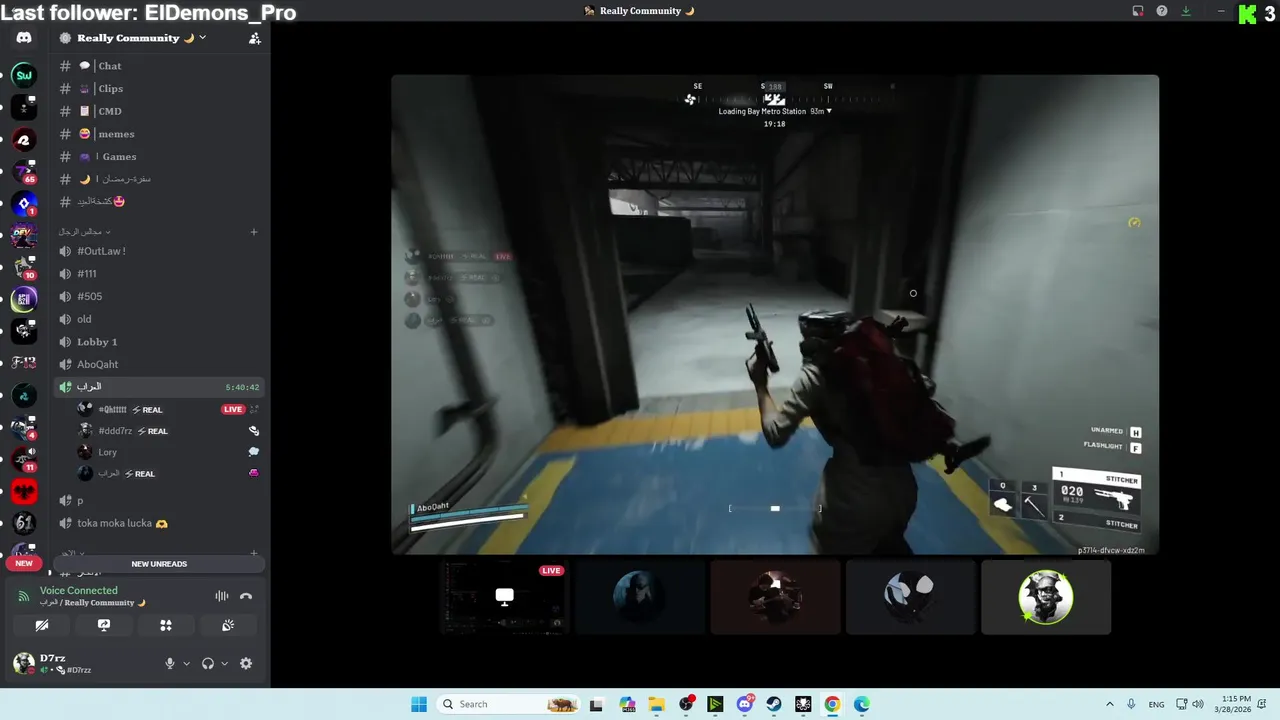This screenshot has height=720, width=1280.
Task: Join the 'old' voice channel
Action: coord(159,319)
